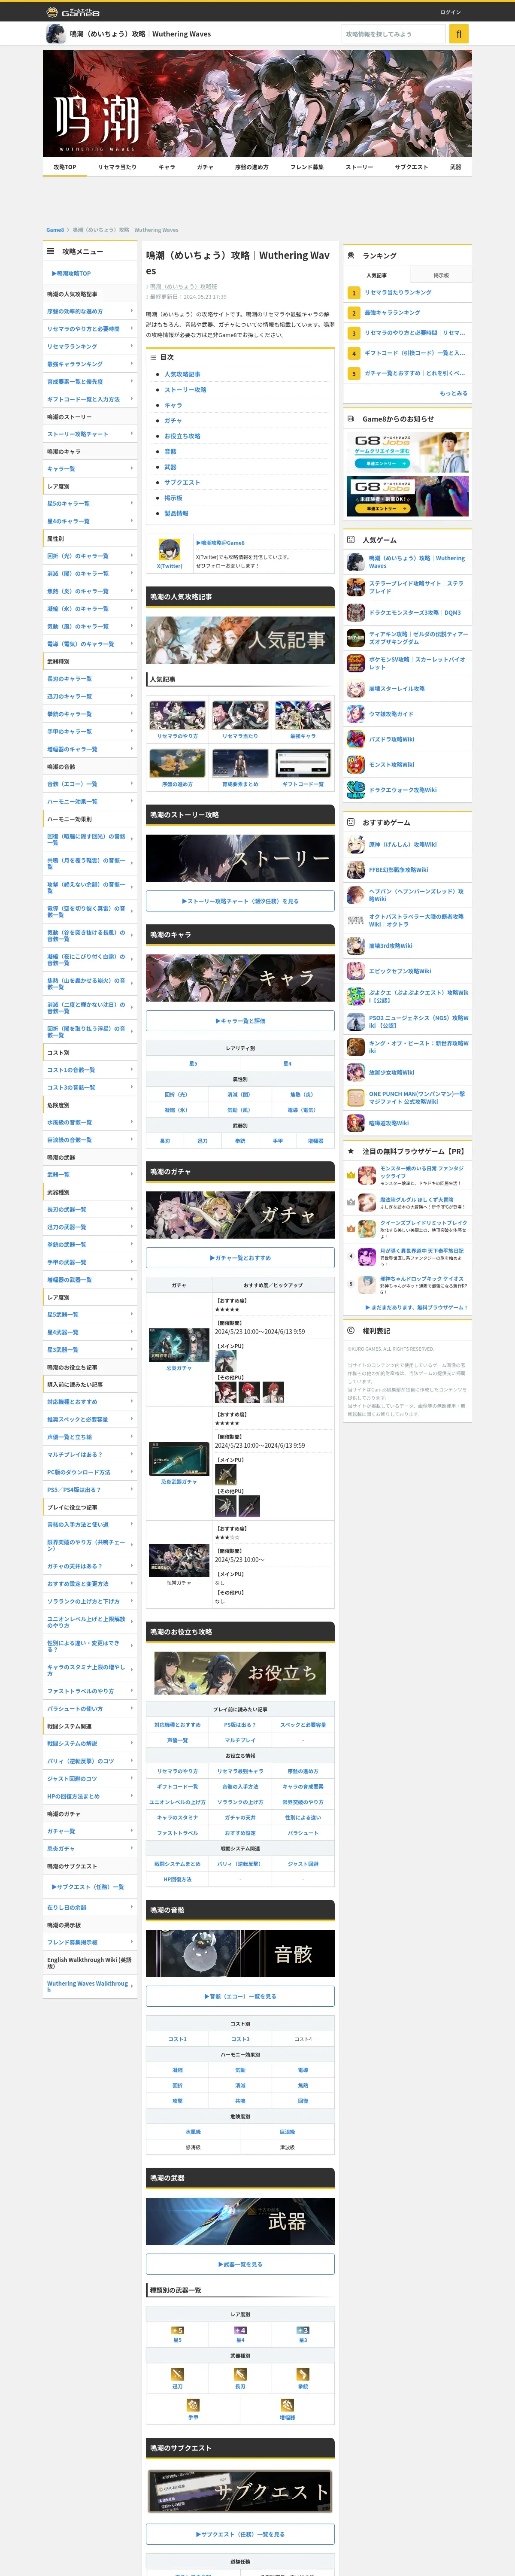515x2576 pixels.
Task: Switch to the 掲示板 ranking tab
Action: point(441,275)
